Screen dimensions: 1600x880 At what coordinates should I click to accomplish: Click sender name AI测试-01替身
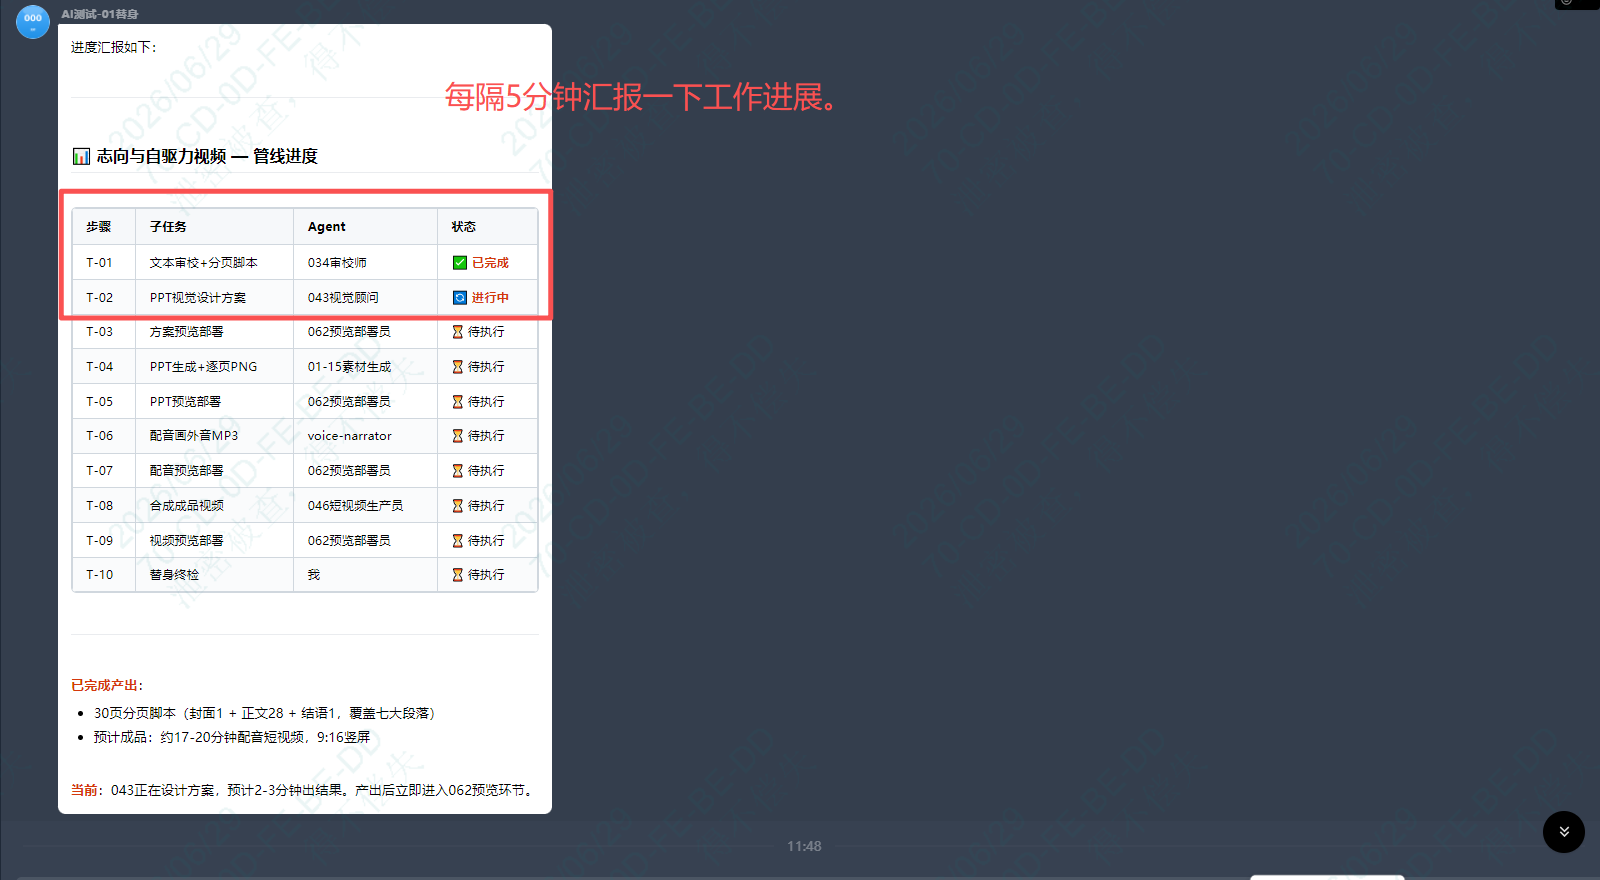(100, 14)
